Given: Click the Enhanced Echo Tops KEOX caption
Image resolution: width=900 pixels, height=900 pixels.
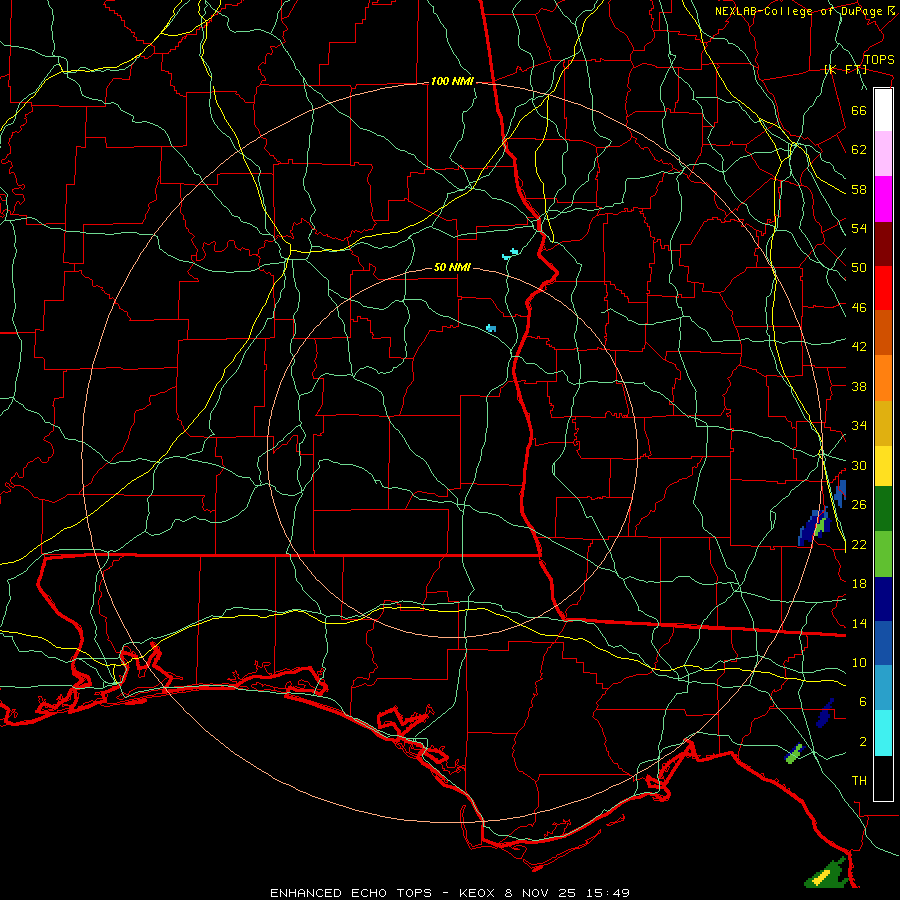Looking at the screenshot, I should 449,893.
